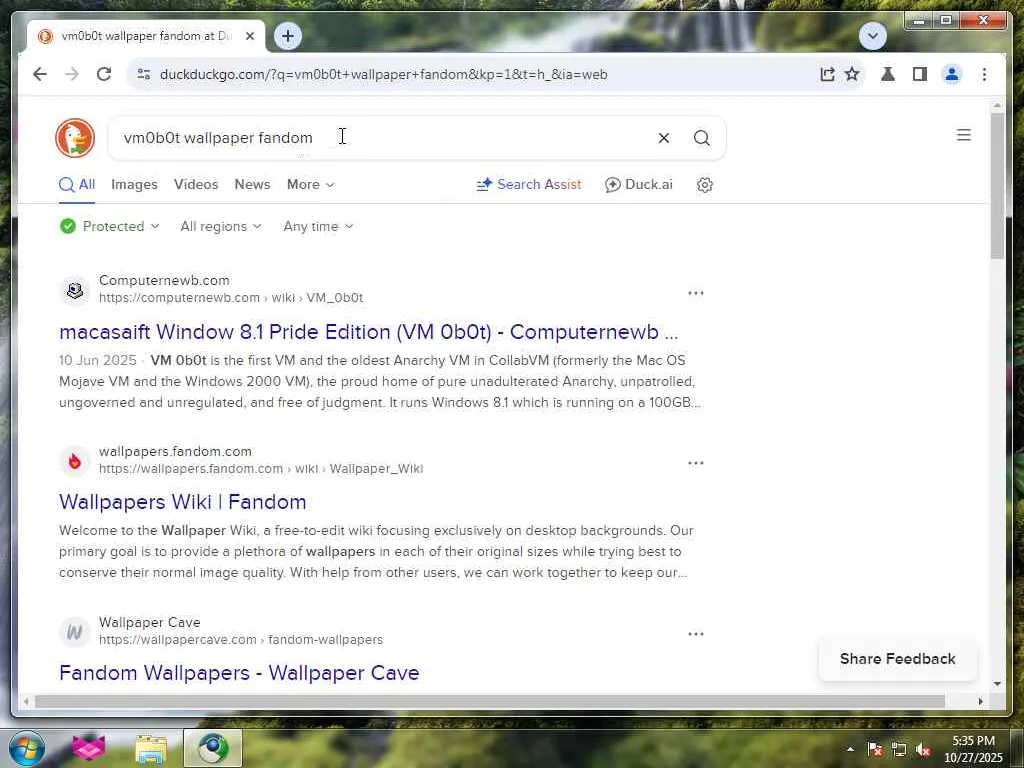Click the Computernewb site favicon
This screenshot has width=1024, height=768.
click(75, 289)
